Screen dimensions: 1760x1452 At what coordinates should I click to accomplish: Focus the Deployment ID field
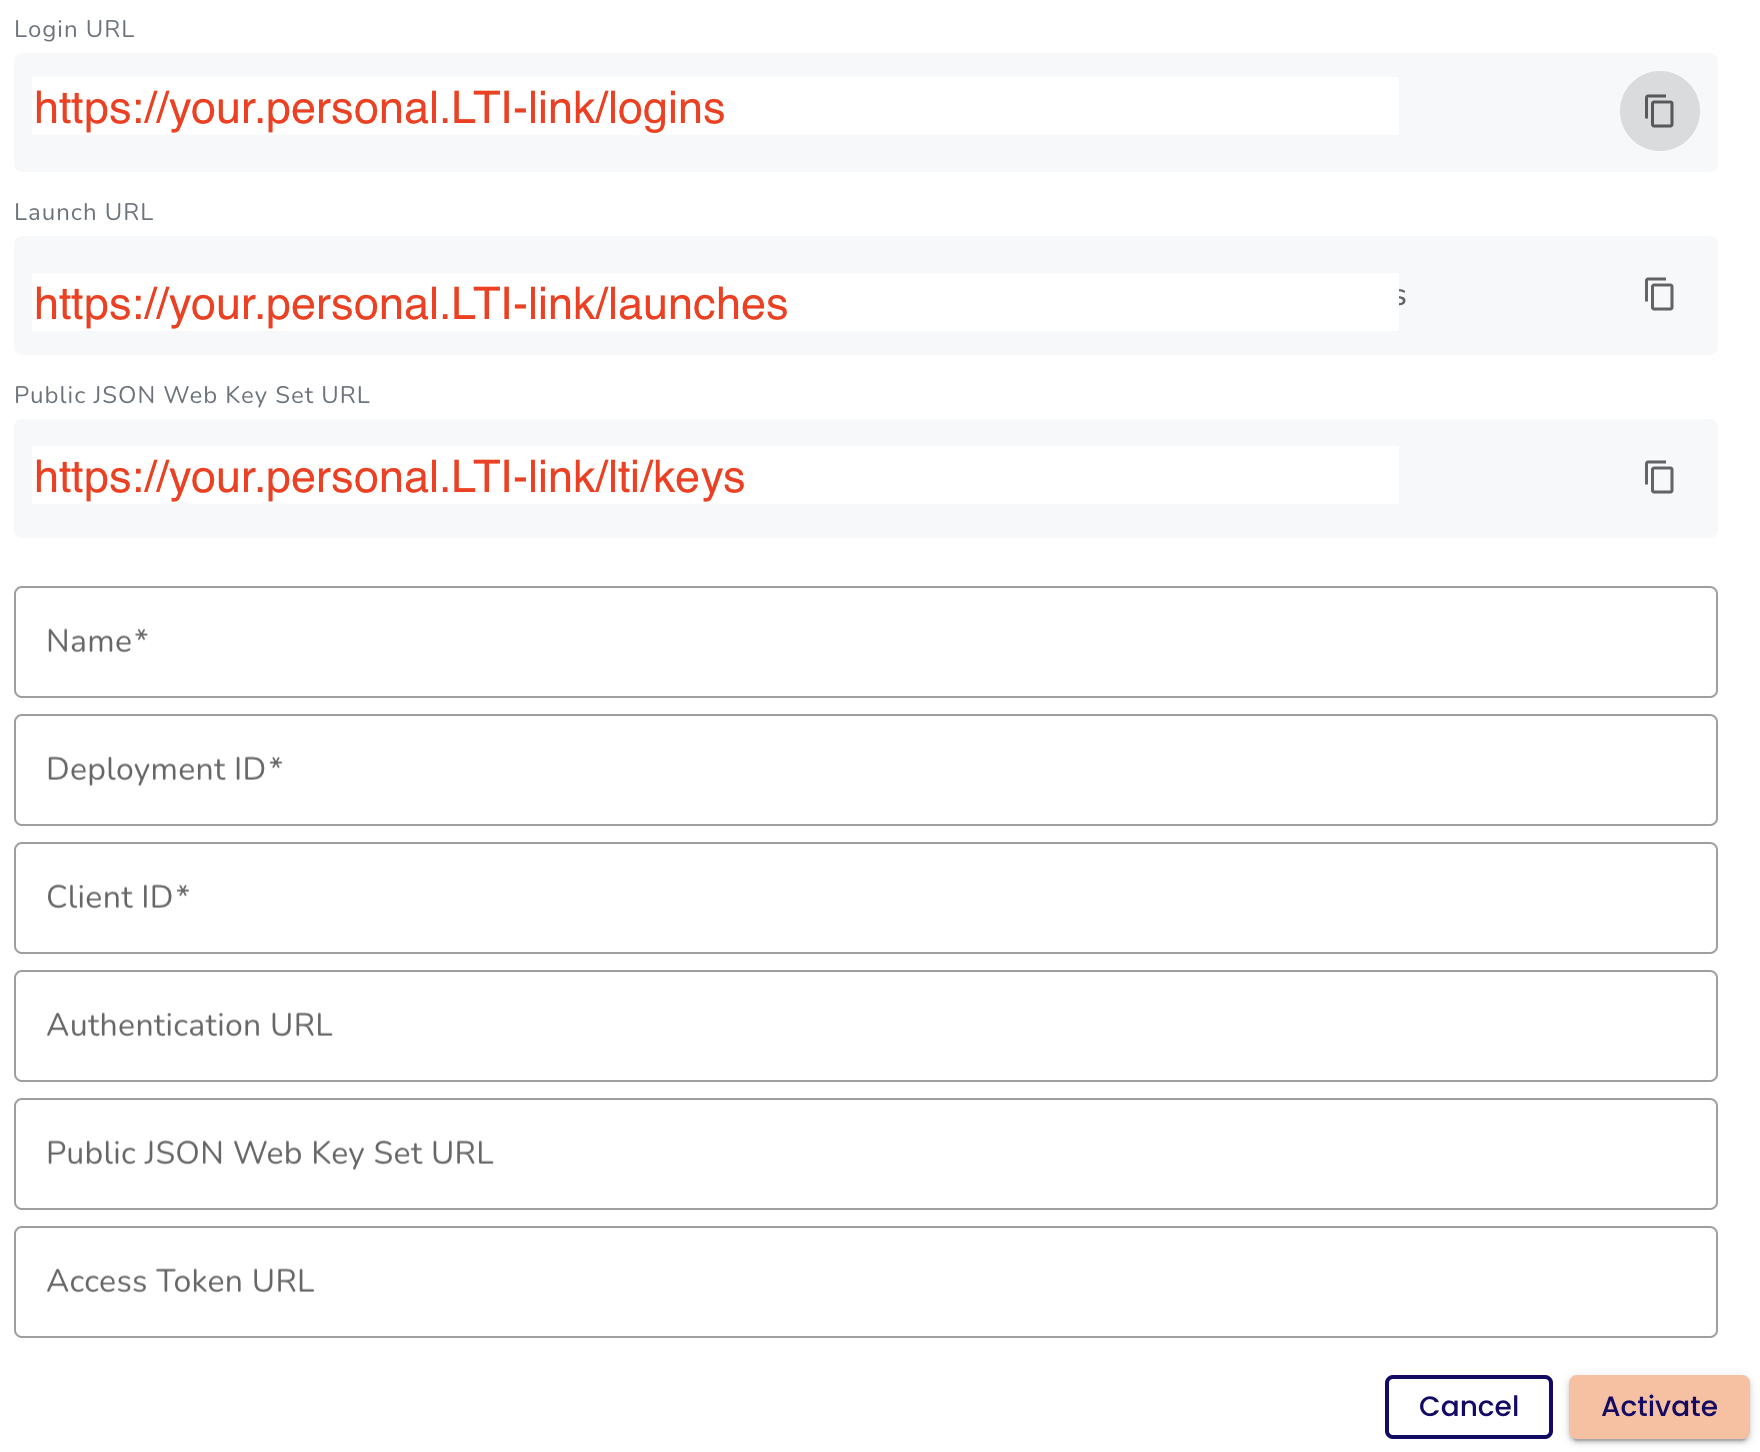pyautogui.click(x=866, y=770)
